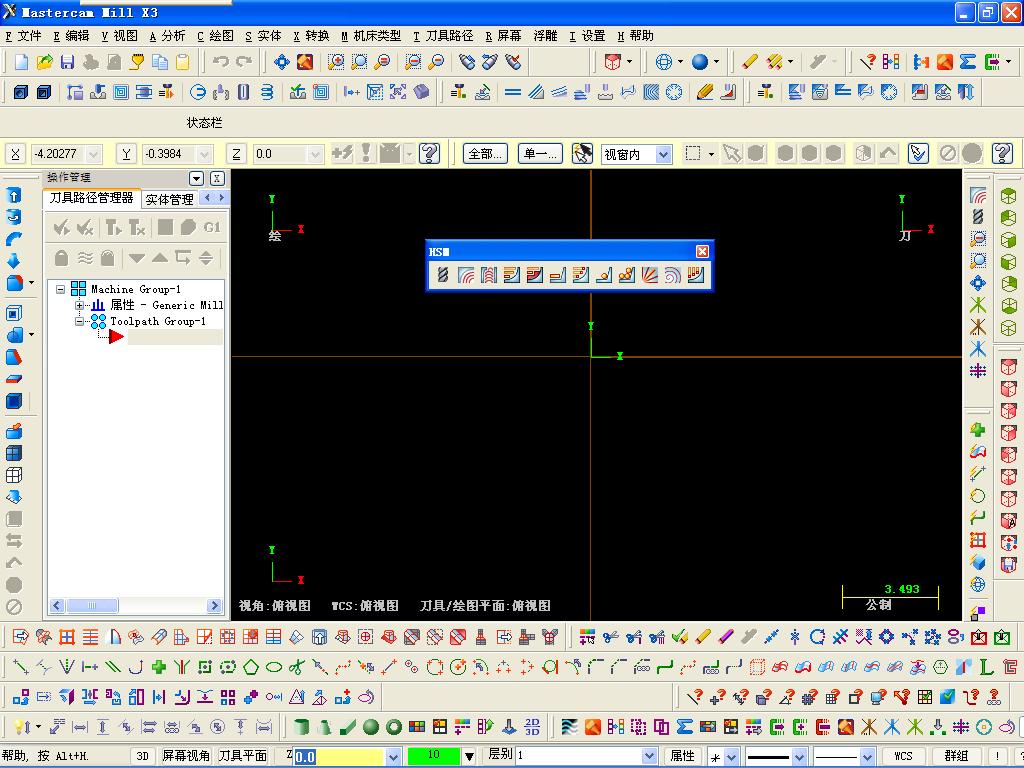
Task: Click the 群组 button
Action: point(956,756)
